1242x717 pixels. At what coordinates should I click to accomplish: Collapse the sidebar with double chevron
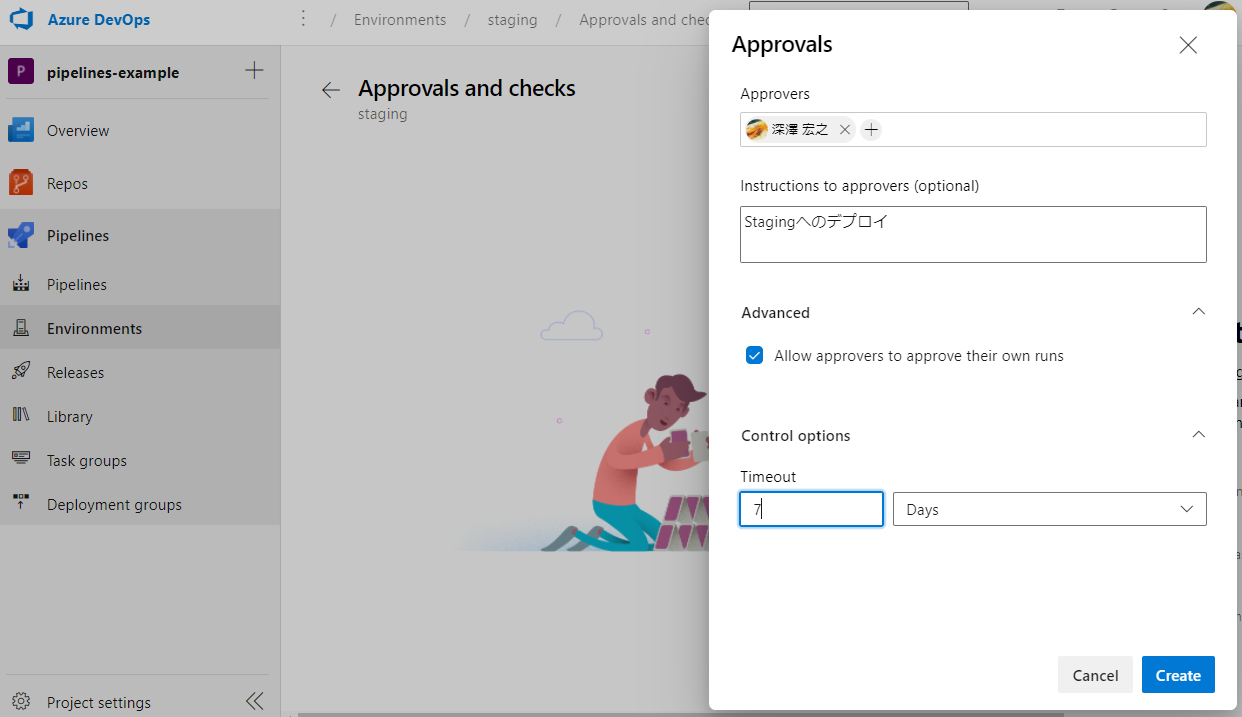[x=254, y=701]
